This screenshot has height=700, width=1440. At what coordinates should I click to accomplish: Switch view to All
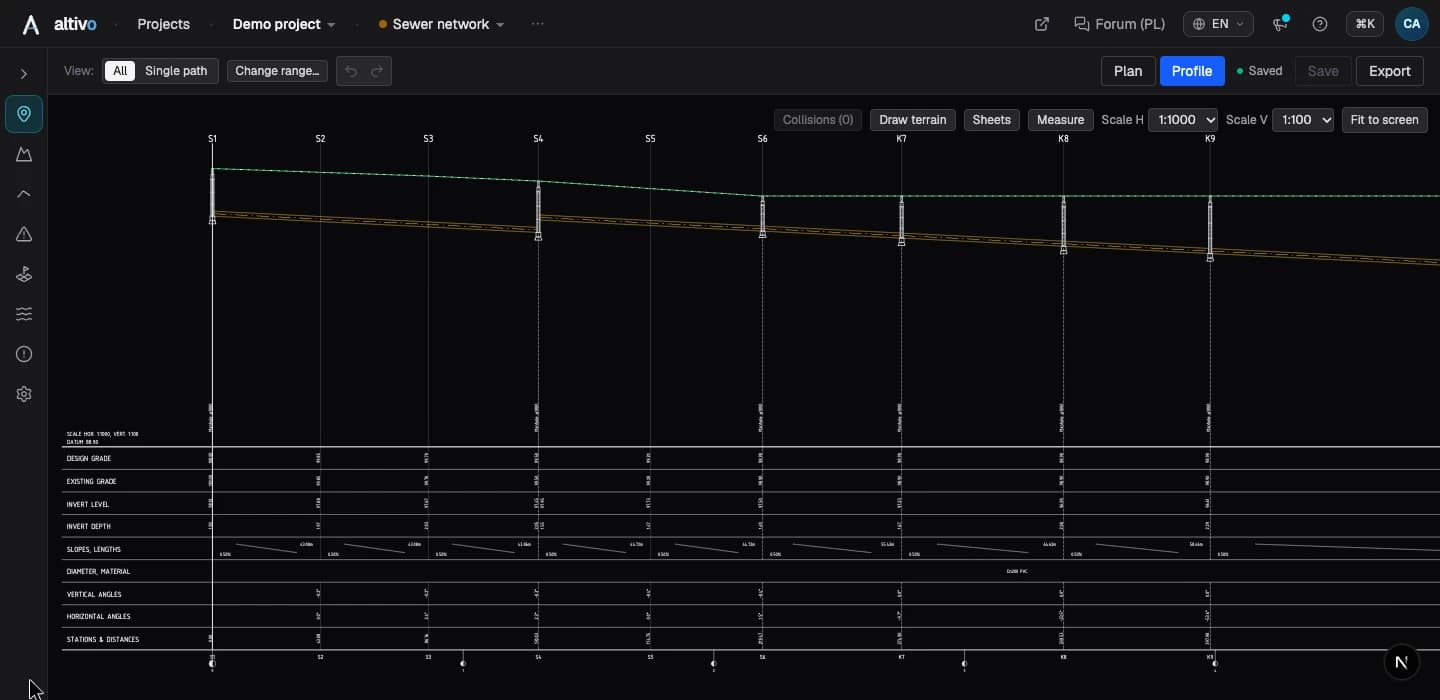tap(120, 71)
